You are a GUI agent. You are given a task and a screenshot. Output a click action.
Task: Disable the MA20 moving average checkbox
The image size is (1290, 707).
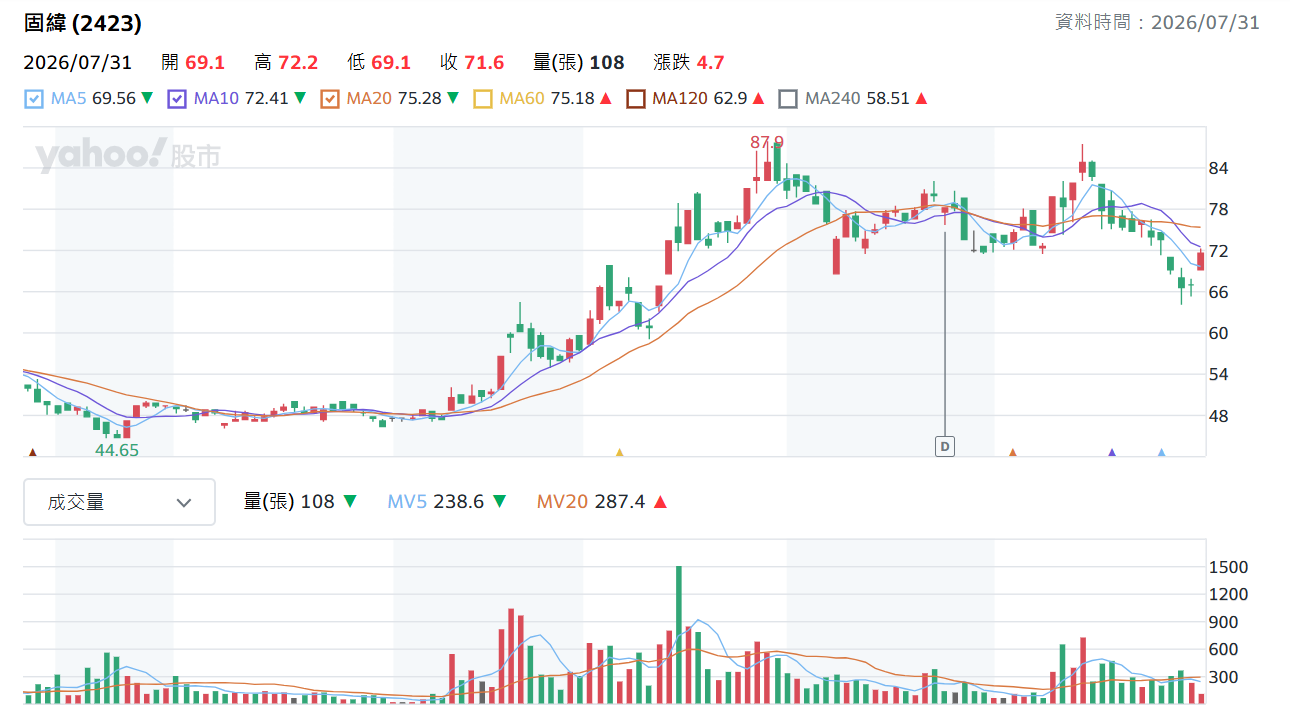[x=330, y=99]
